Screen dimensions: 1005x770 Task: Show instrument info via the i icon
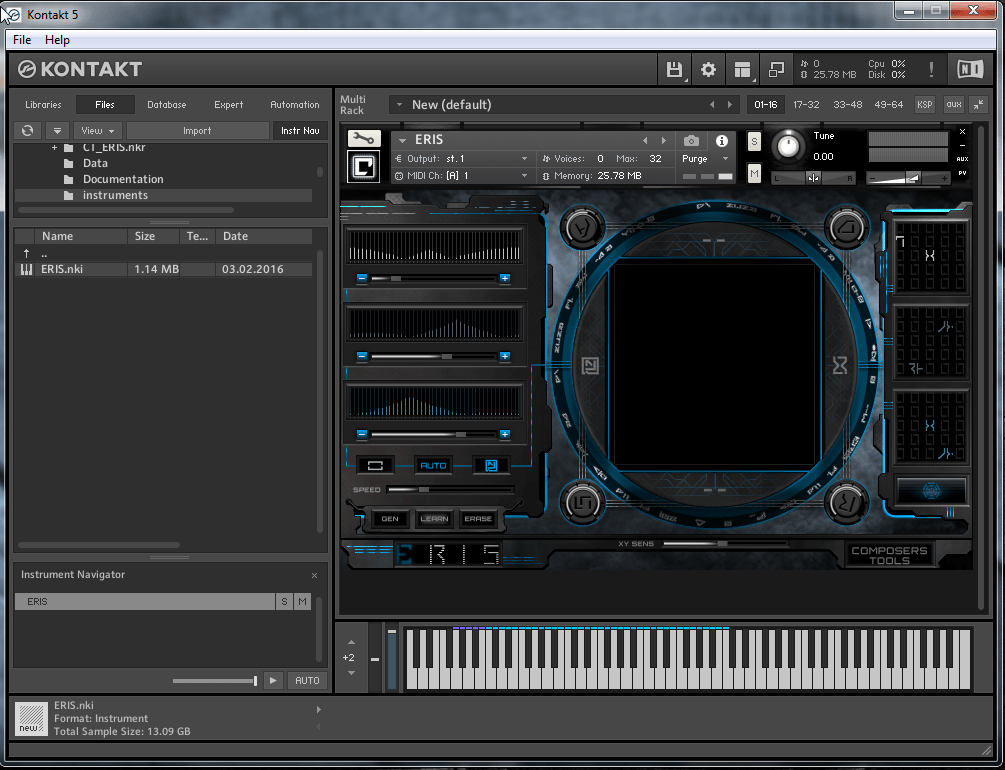(722, 140)
